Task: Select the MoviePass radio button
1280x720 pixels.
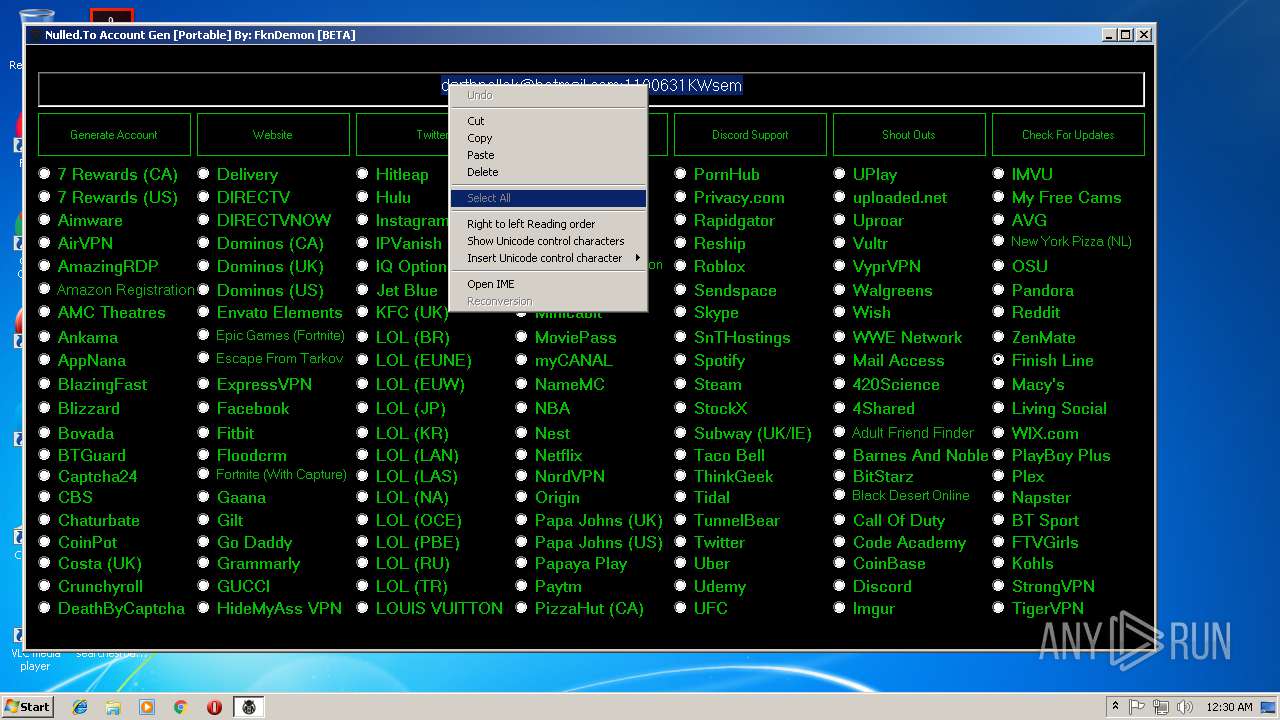Action: [521, 337]
